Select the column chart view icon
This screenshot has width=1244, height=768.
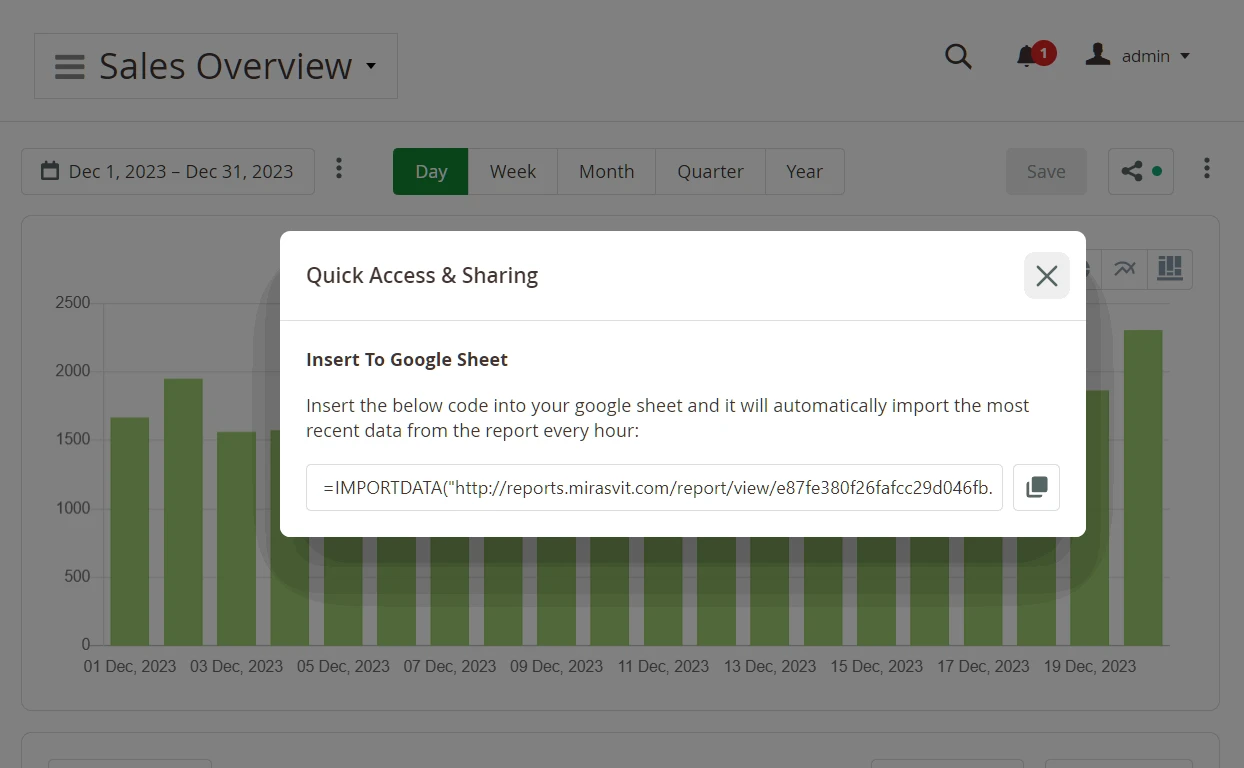coord(1170,269)
